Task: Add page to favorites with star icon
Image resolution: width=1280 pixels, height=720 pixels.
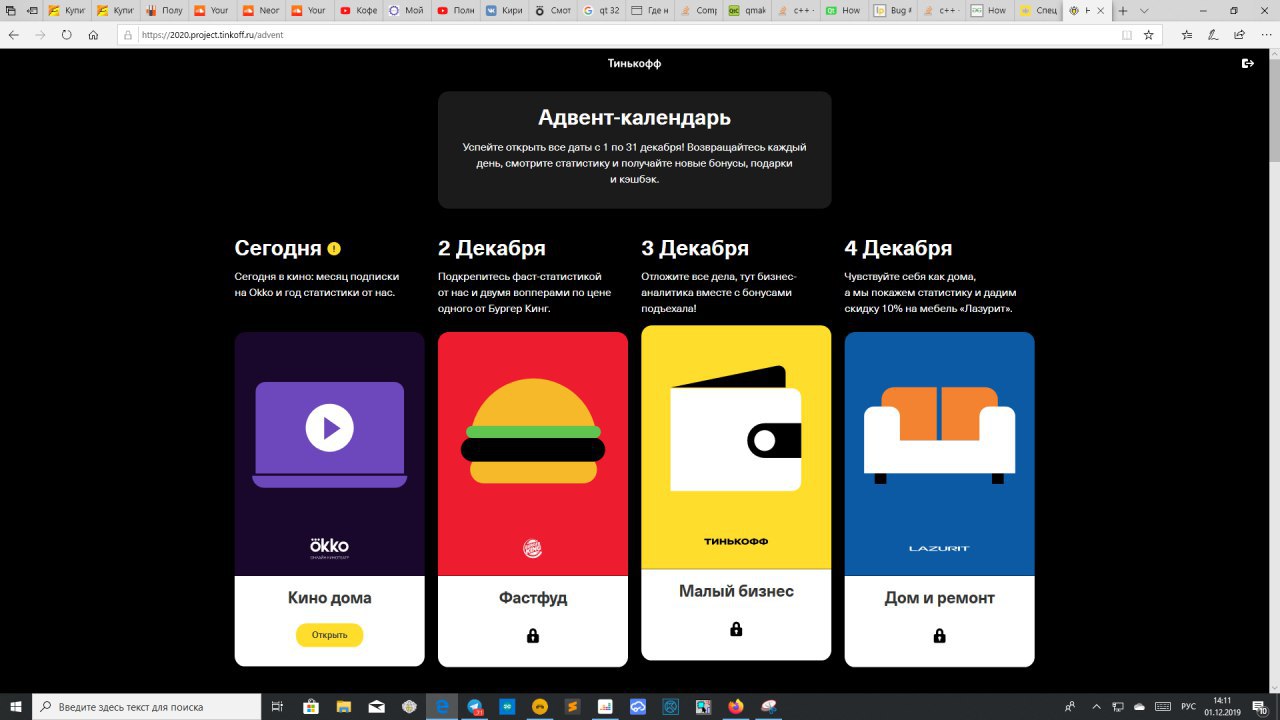Action: (x=1149, y=34)
